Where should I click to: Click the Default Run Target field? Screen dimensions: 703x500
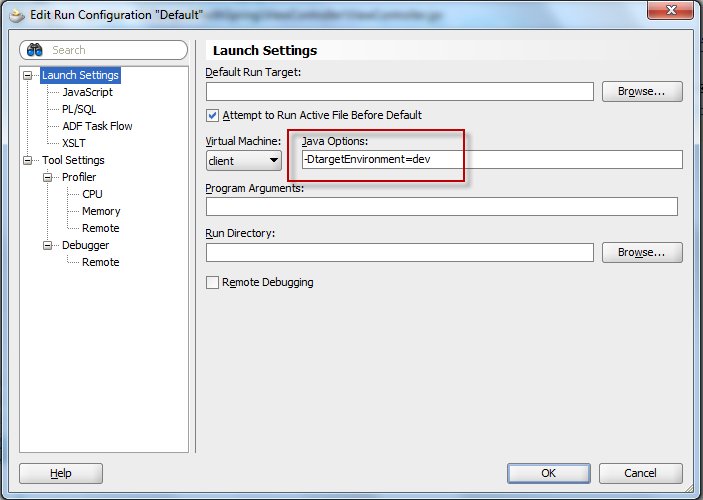click(x=400, y=91)
